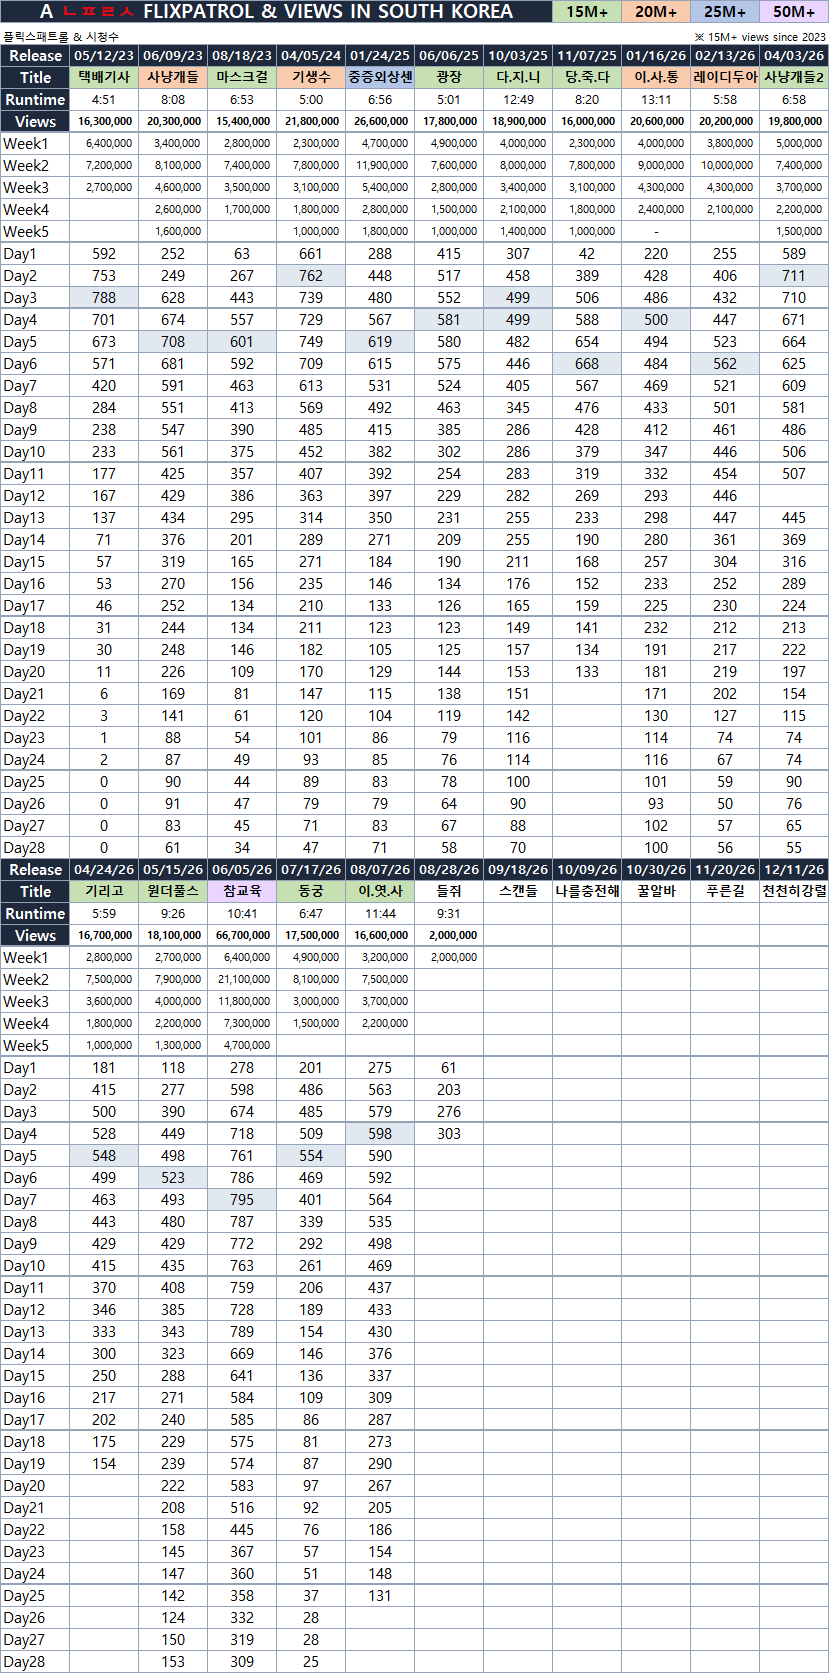
Task: Click release date 06/05/26
Action: point(242,869)
